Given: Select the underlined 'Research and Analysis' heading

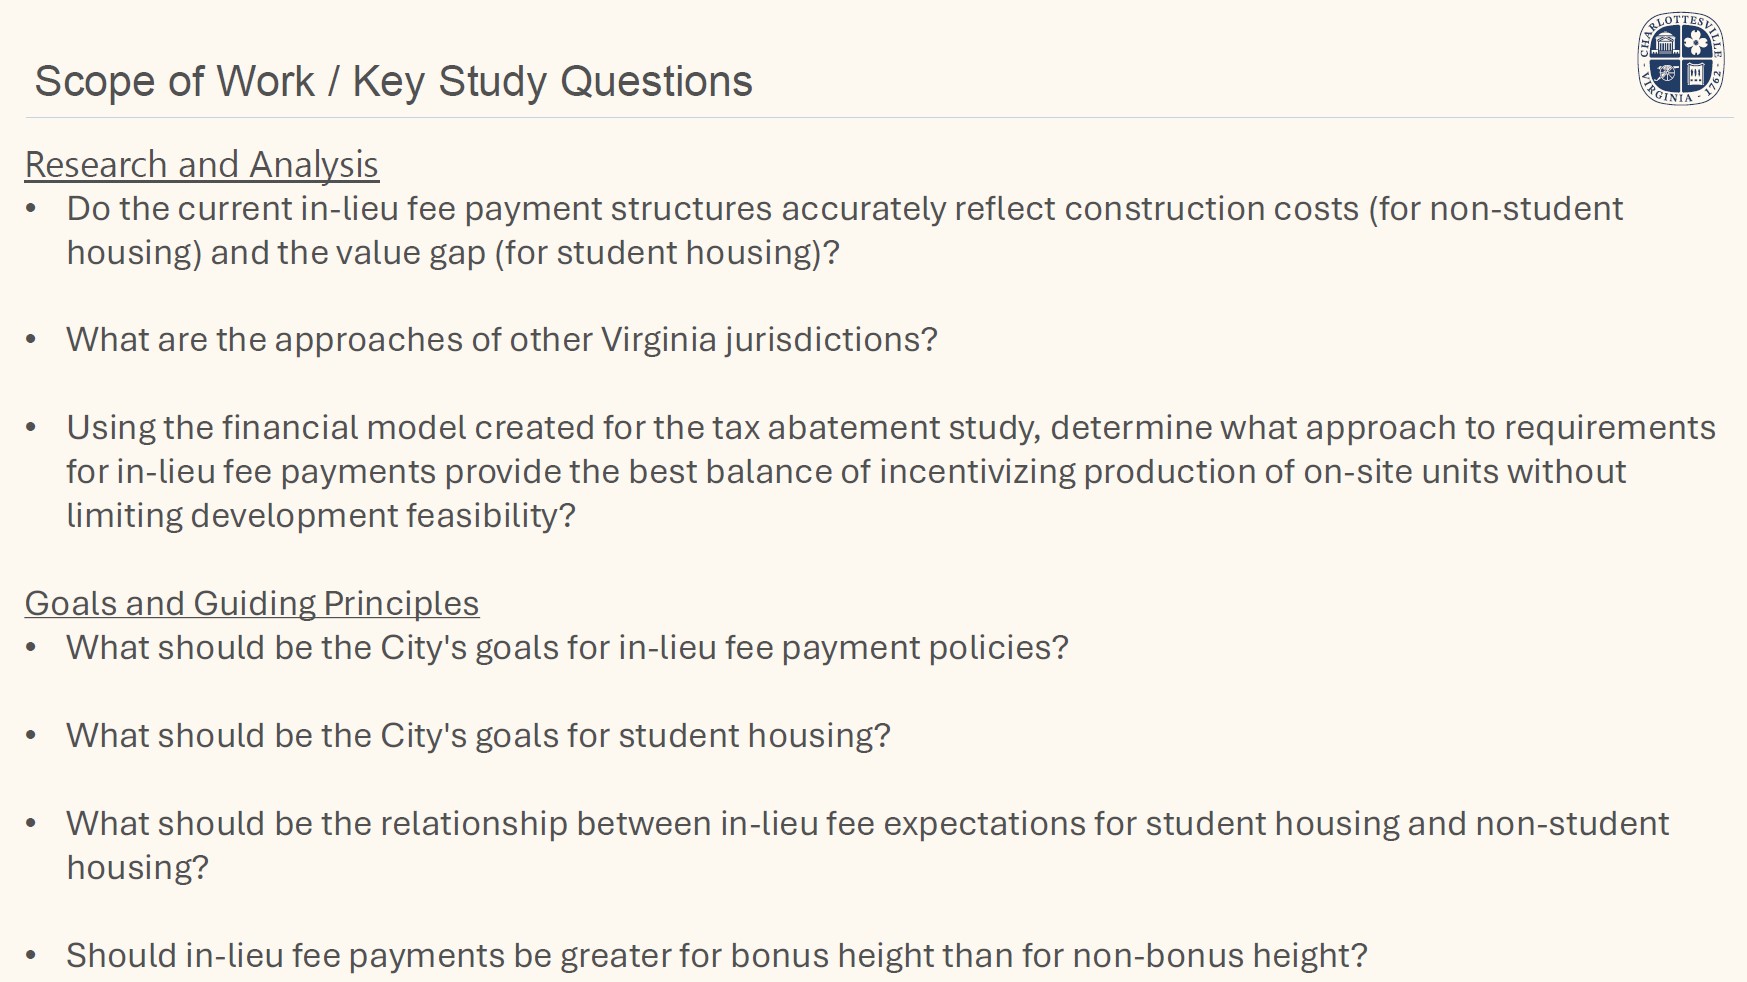Looking at the screenshot, I should coord(201,165).
